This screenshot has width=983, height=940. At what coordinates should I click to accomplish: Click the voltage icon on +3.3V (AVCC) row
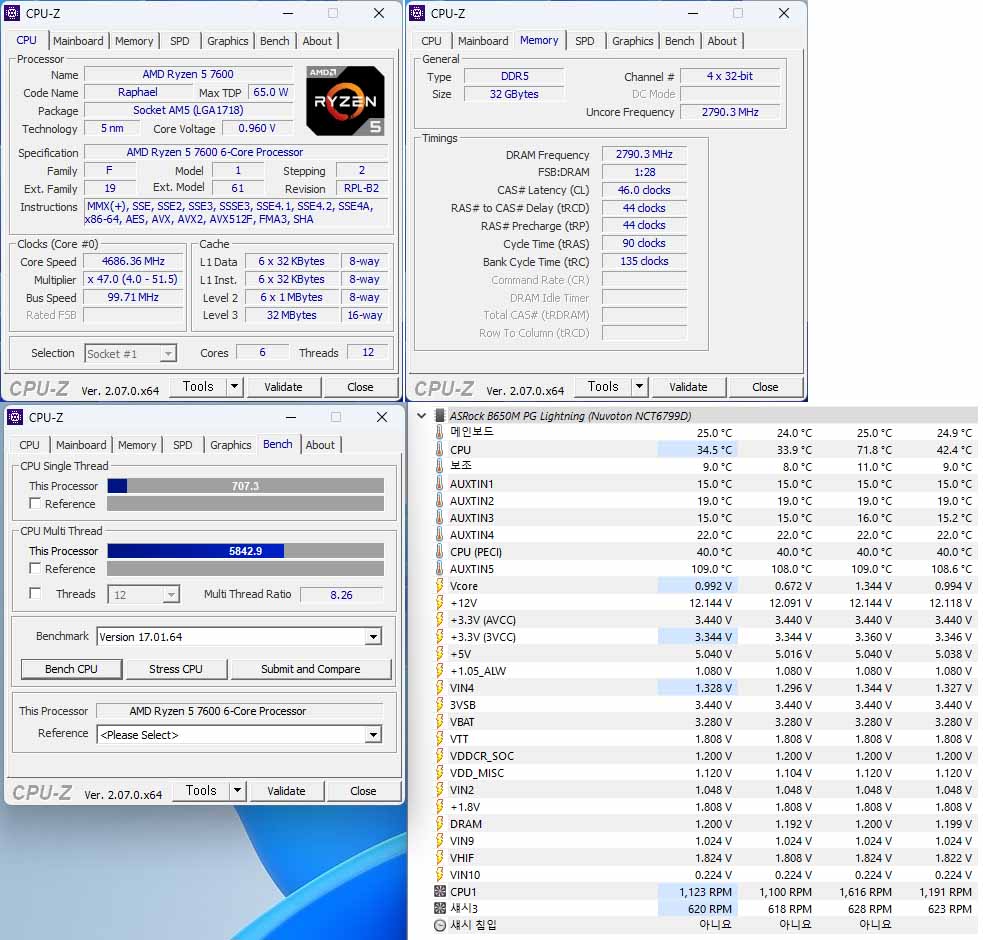pos(439,620)
